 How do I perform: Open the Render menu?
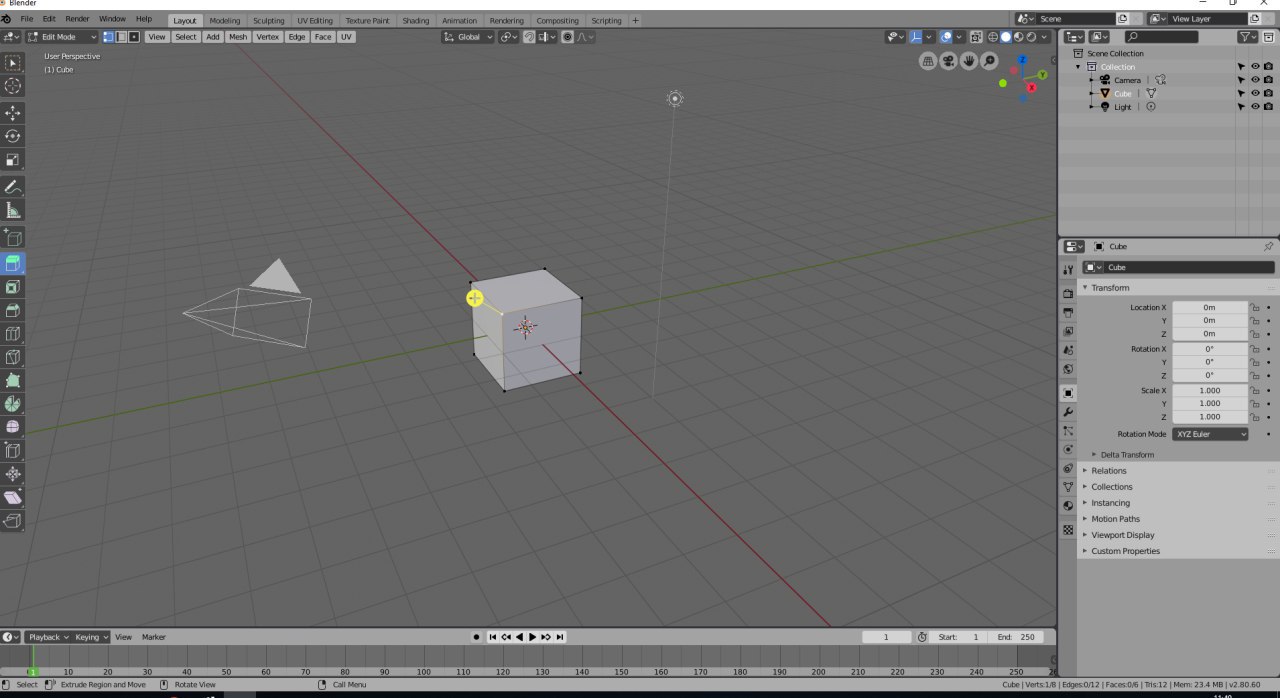[x=77, y=19]
